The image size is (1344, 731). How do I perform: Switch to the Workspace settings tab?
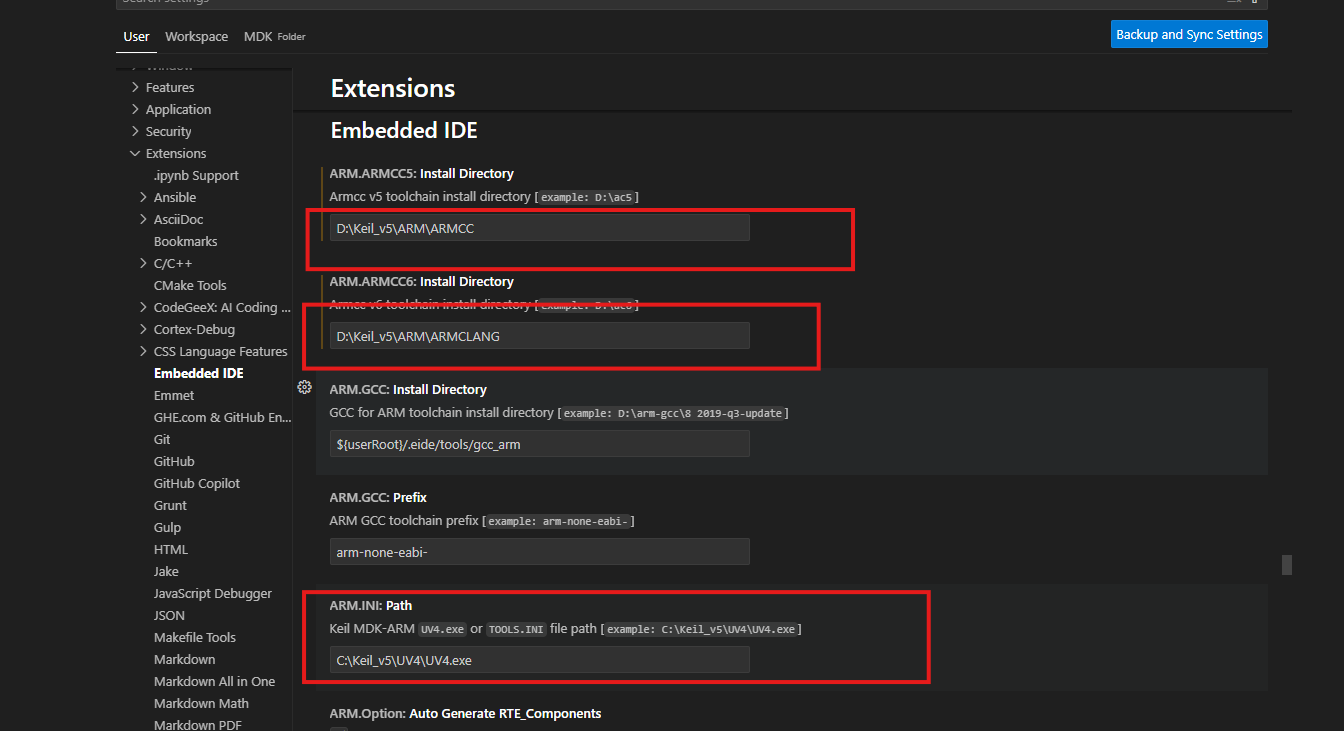click(x=196, y=36)
